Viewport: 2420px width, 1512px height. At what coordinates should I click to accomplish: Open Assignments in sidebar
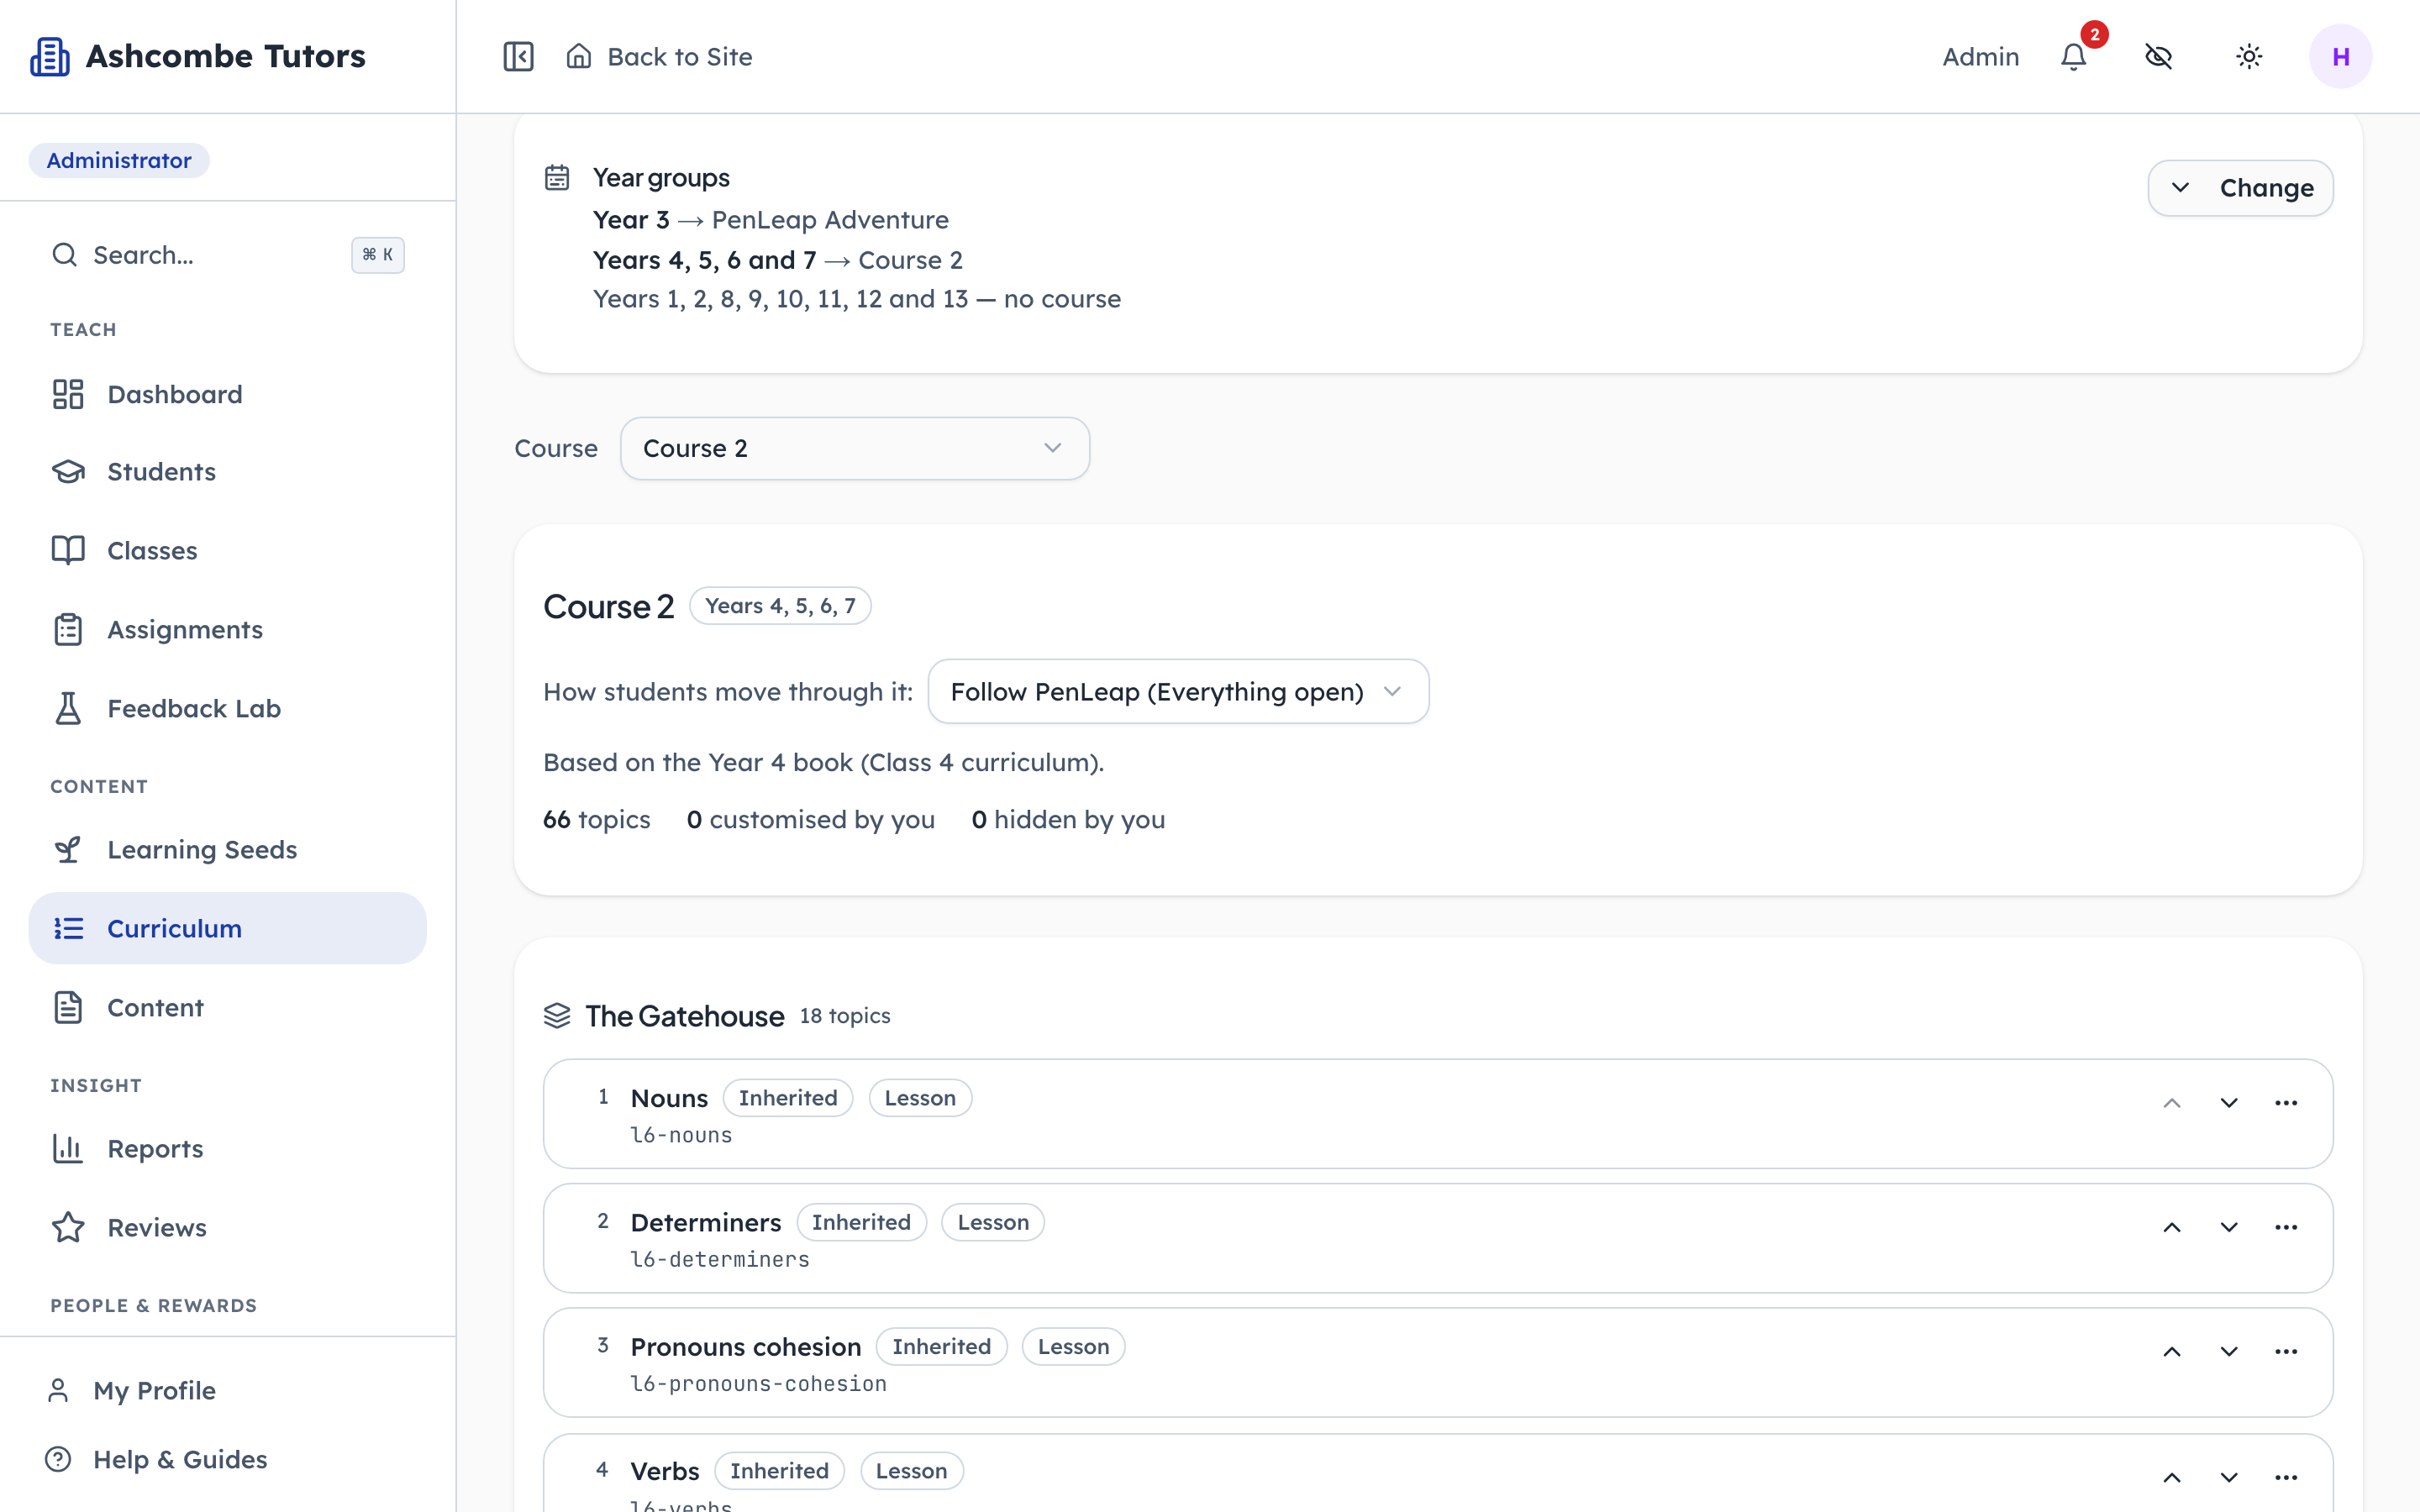coord(228,629)
